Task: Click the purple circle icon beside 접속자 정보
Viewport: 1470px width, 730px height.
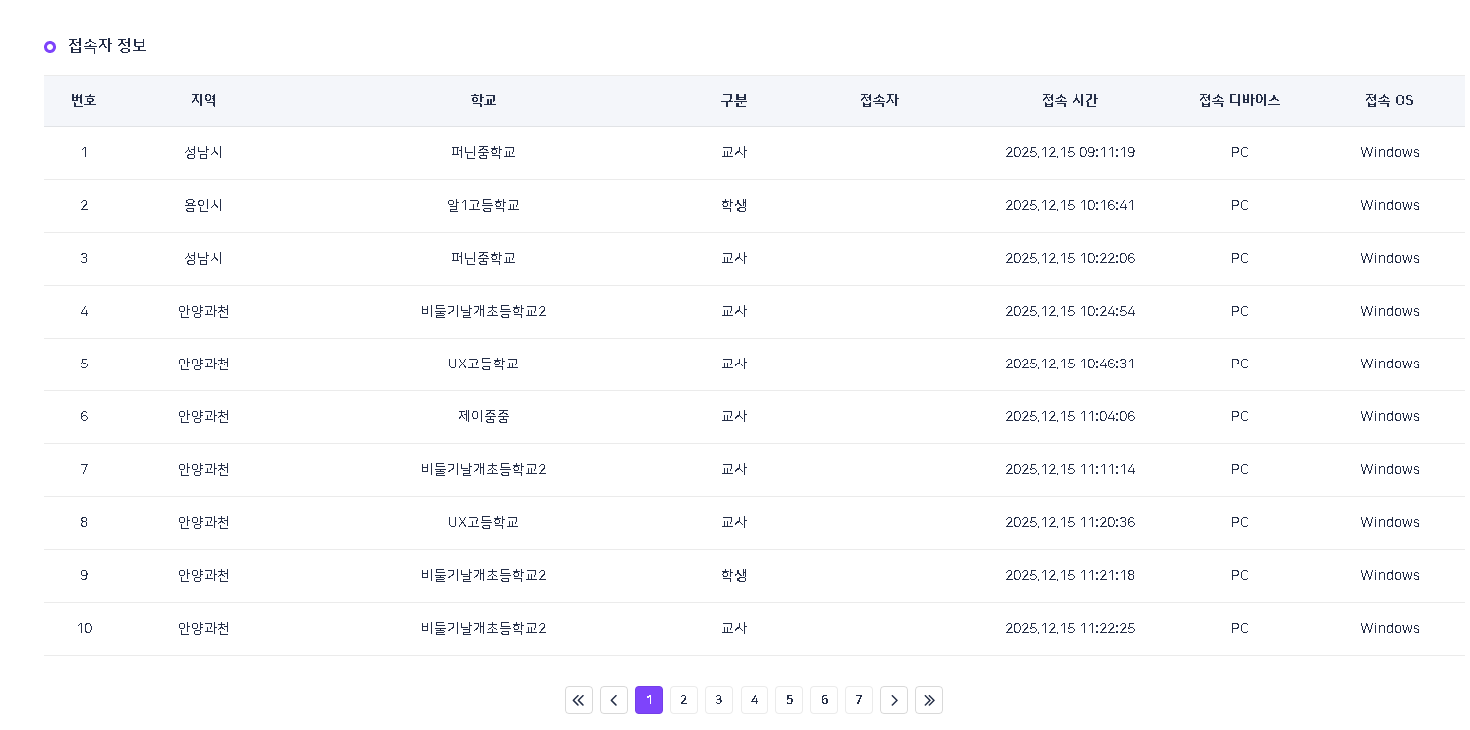Action: [x=50, y=47]
